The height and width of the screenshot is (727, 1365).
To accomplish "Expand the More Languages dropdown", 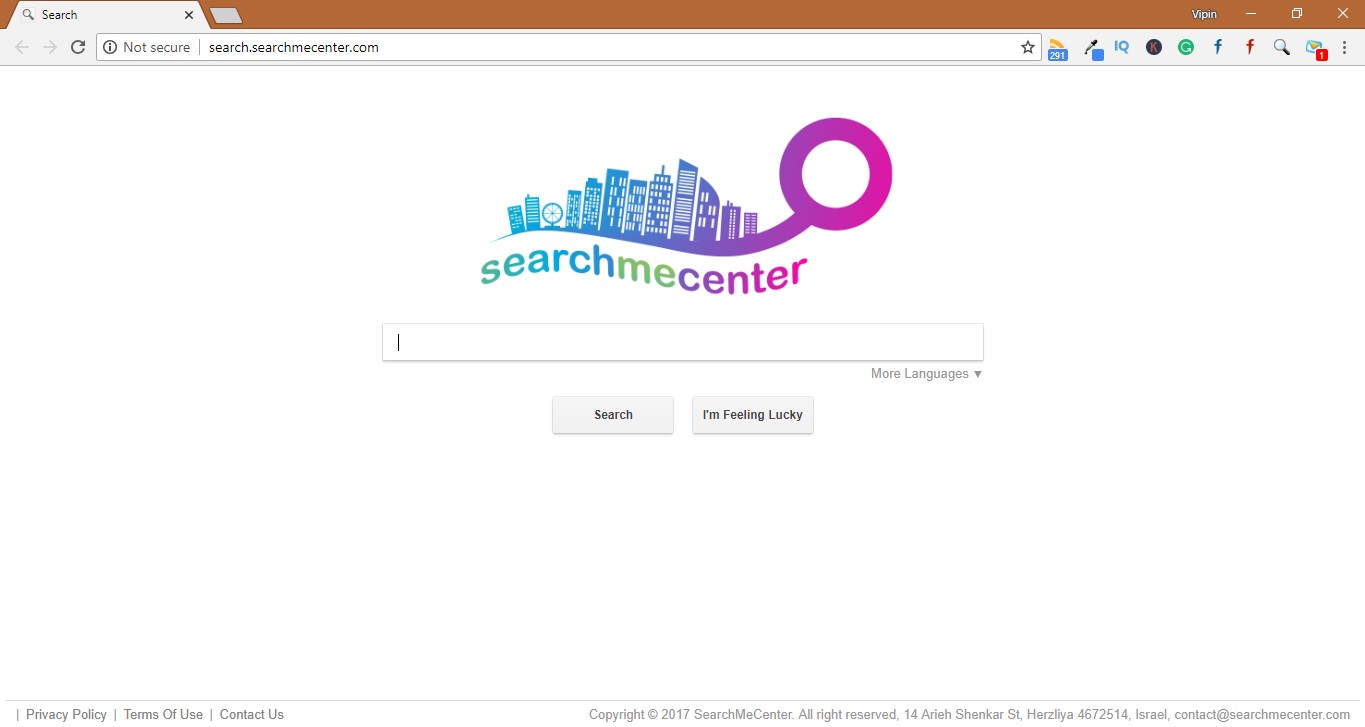I will [x=924, y=373].
